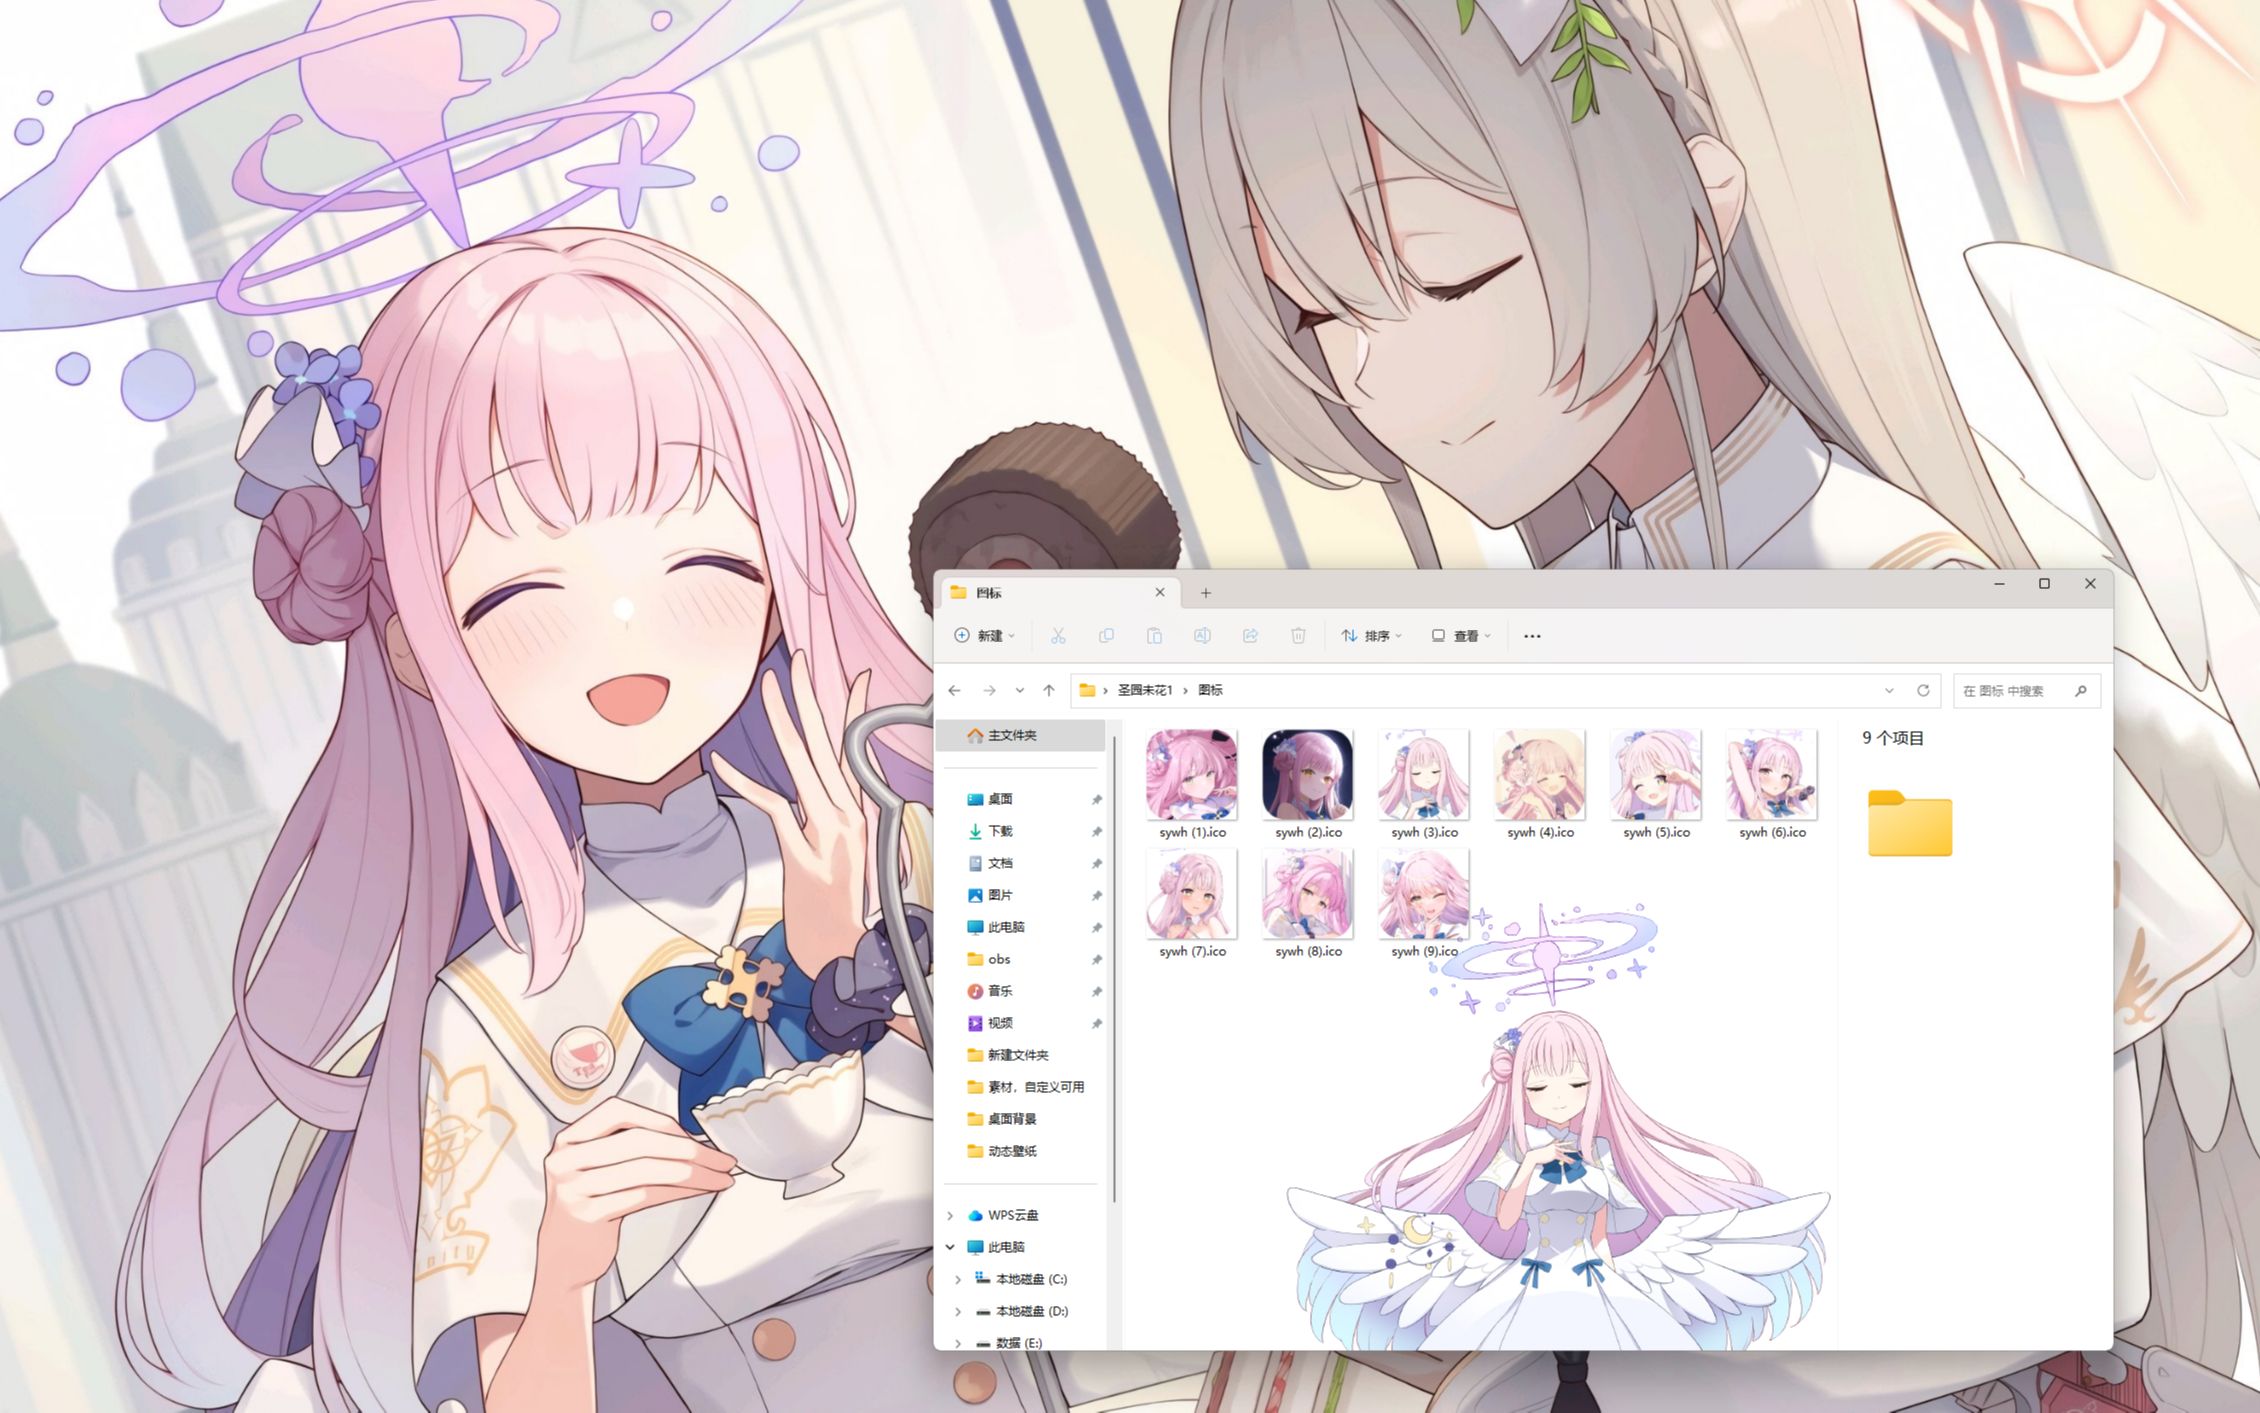Click the navigation pane scrollbar
Image resolution: width=2260 pixels, height=1413 pixels.
1113,970
